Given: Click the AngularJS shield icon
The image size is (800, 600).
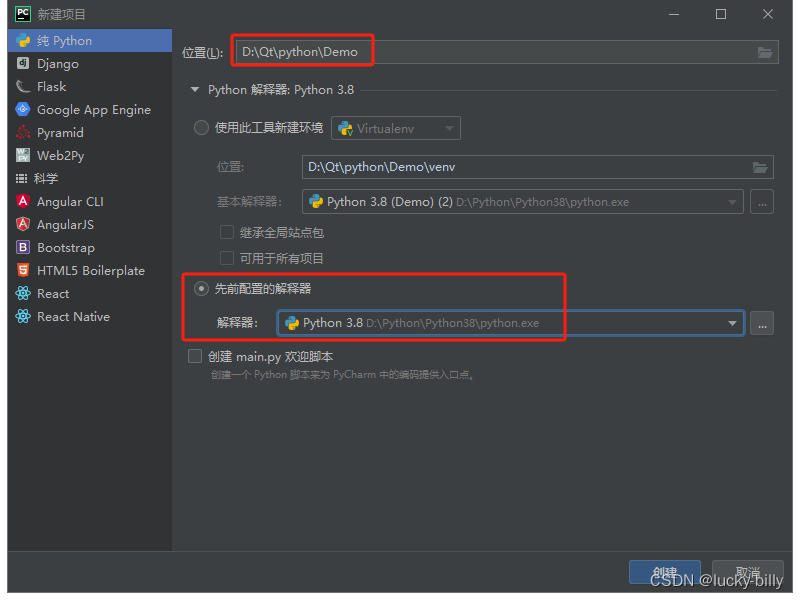Looking at the screenshot, I should coord(23,224).
